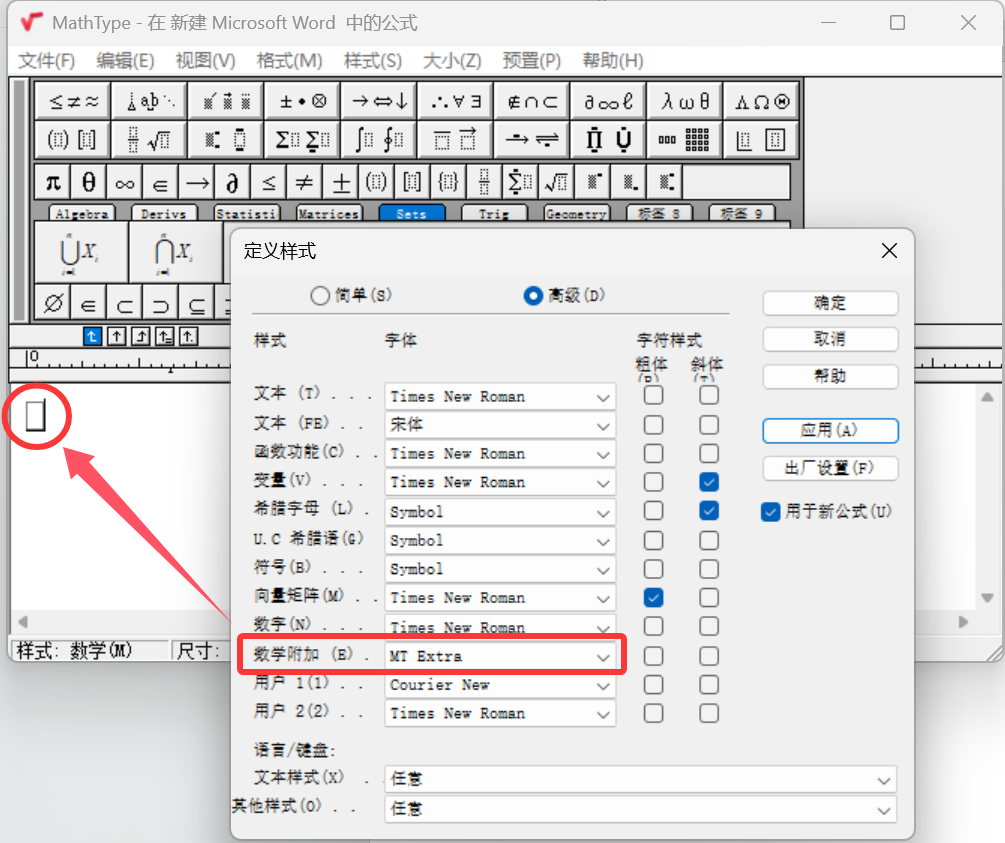Click the 帮助 button in dialog
The image size is (1005, 843).
tap(830, 376)
